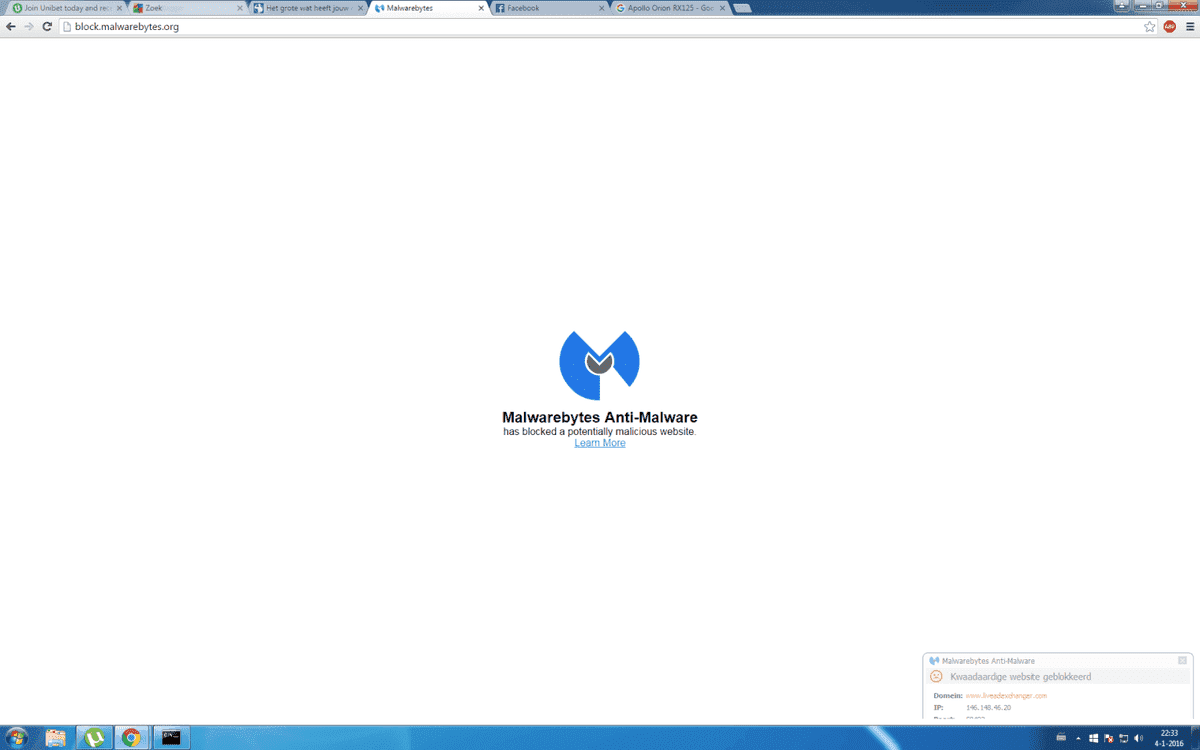Click the Adblock Plus extension icon
This screenshot has height=750, width=1200.
coord(1170,27)
